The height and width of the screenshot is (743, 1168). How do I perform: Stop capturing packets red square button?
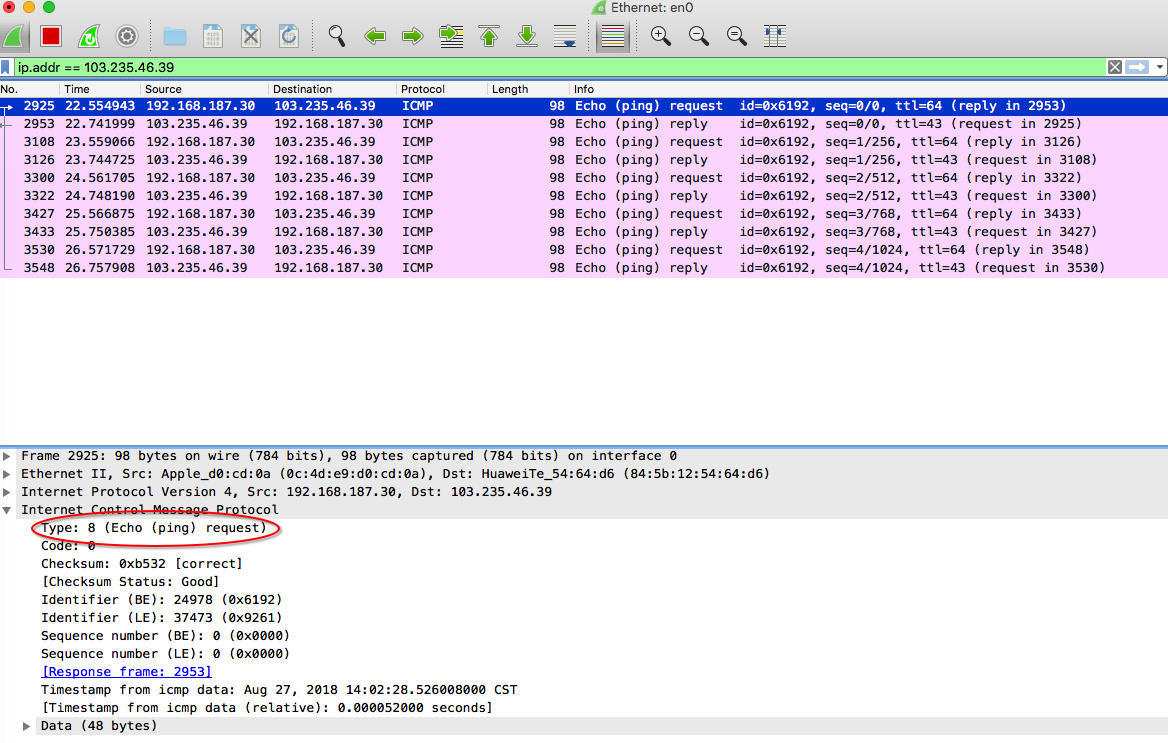pyautogui.click(x=51, y=36)
